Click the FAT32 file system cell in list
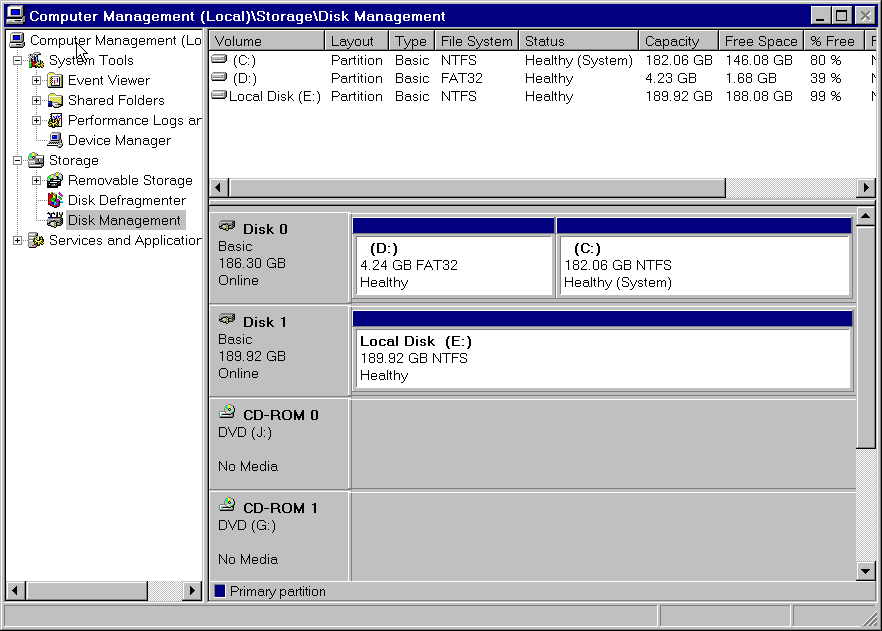Viewport: 882px width, 631px height. pos(462,78)
